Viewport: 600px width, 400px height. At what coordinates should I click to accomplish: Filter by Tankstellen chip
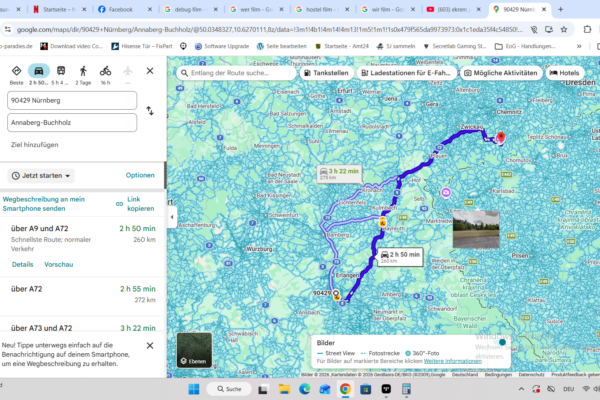click(326, 73)
